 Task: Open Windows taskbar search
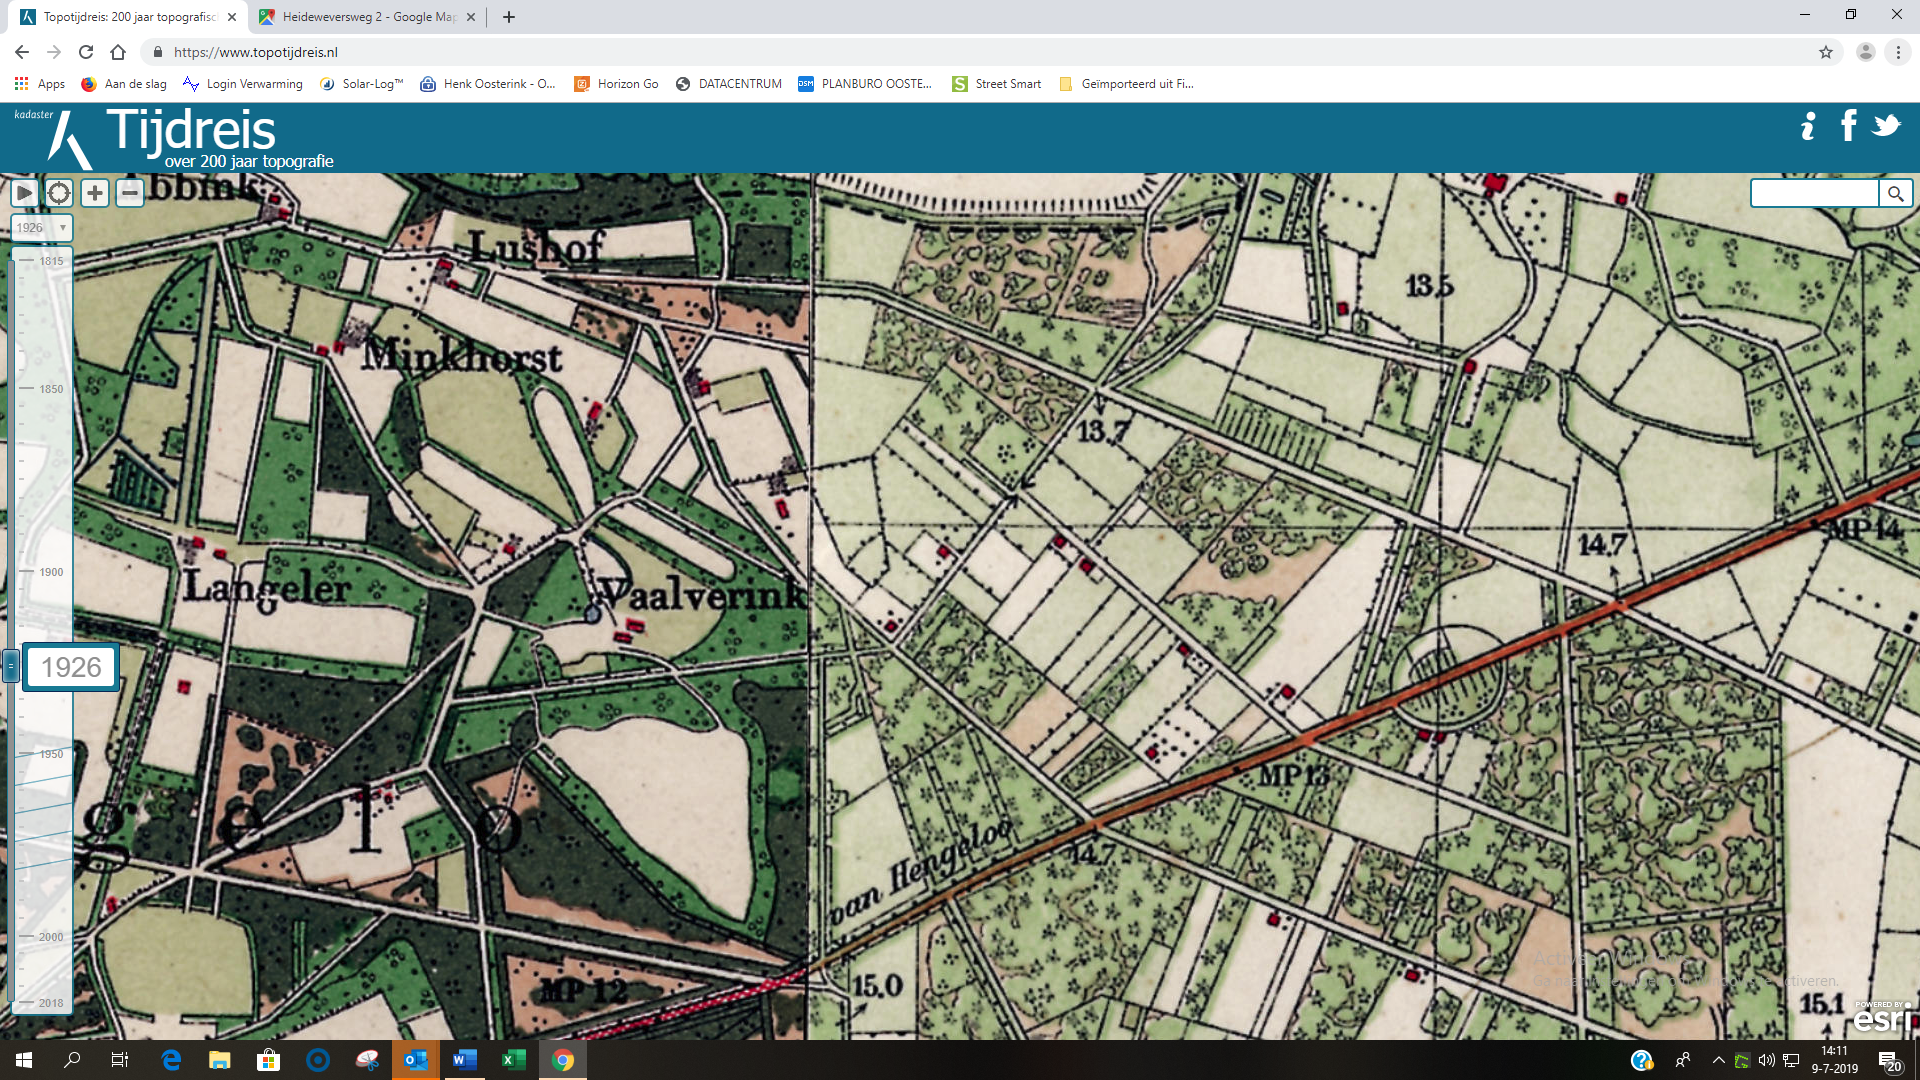point(72,1060)
